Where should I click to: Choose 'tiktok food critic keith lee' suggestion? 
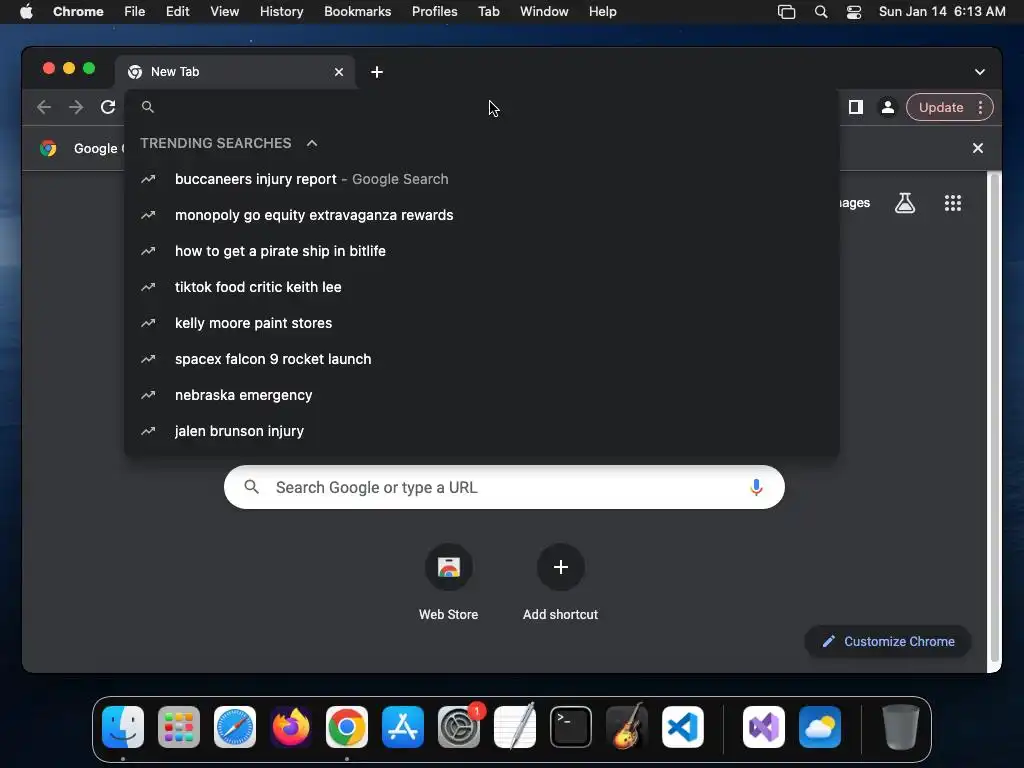pyautogui.click(x=482, y=287)
